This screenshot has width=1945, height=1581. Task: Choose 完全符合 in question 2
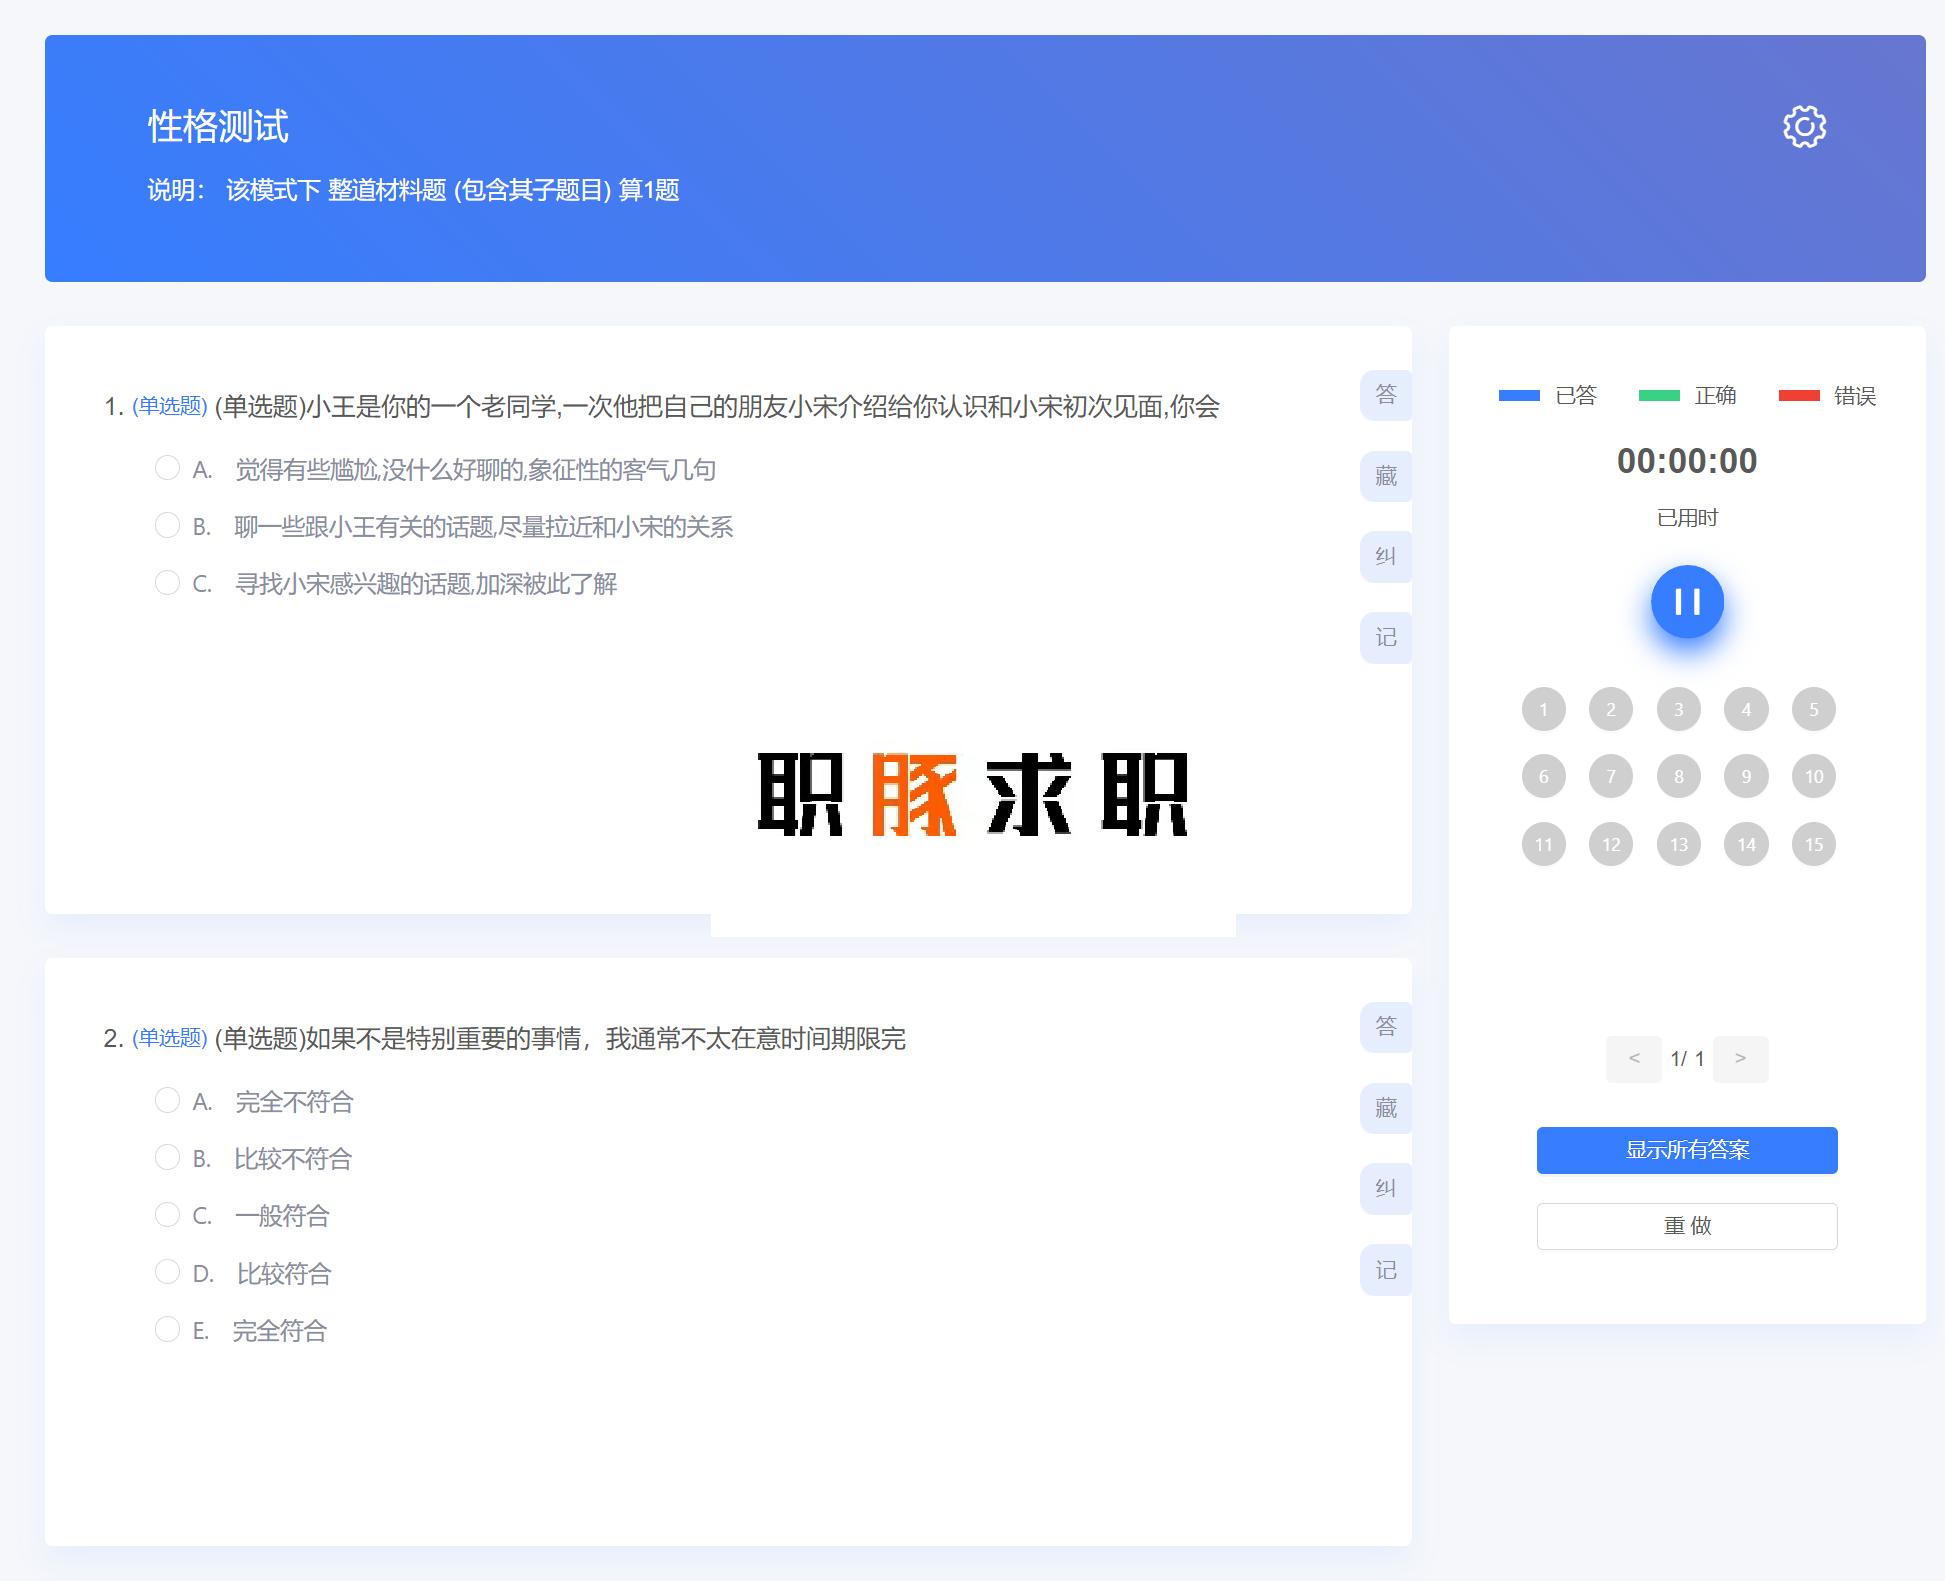tap(167, 1329)
